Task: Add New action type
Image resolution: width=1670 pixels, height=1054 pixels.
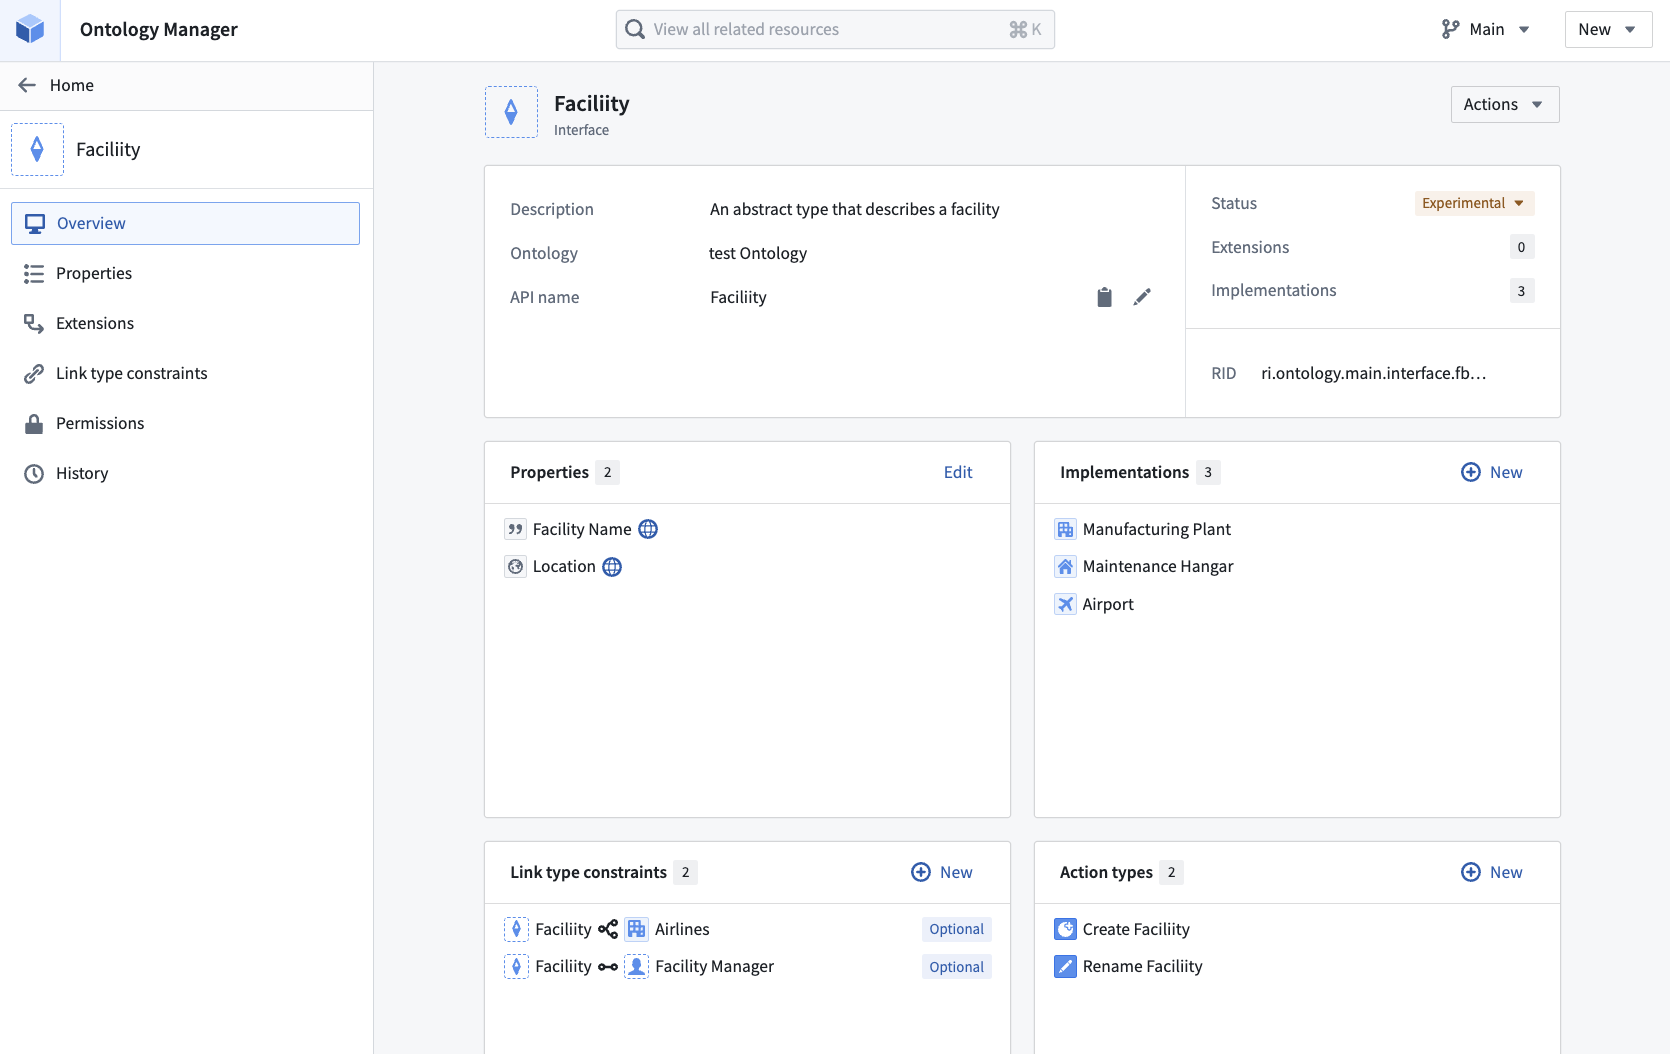Action: 1492,872
